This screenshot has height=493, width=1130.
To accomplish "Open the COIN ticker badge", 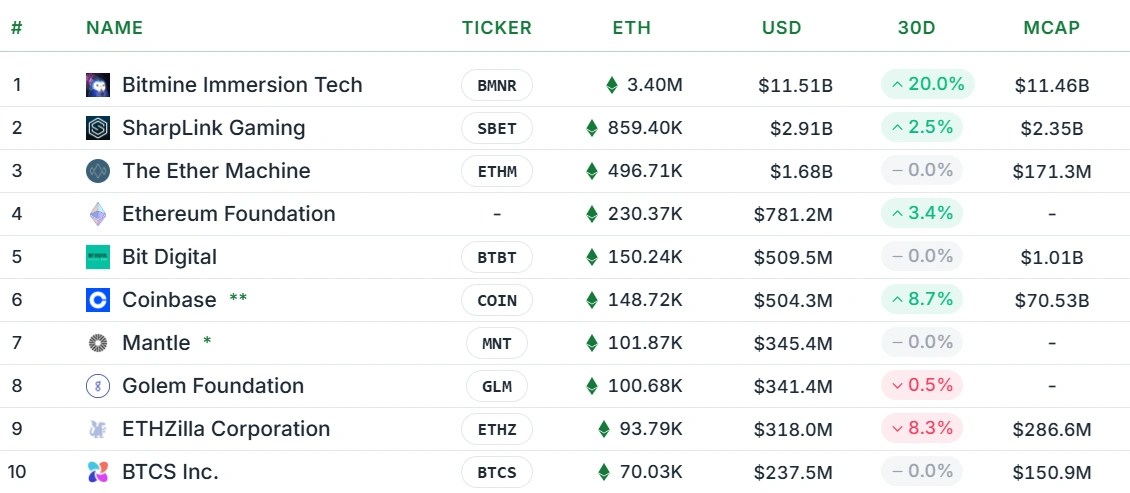I will 497,300.
